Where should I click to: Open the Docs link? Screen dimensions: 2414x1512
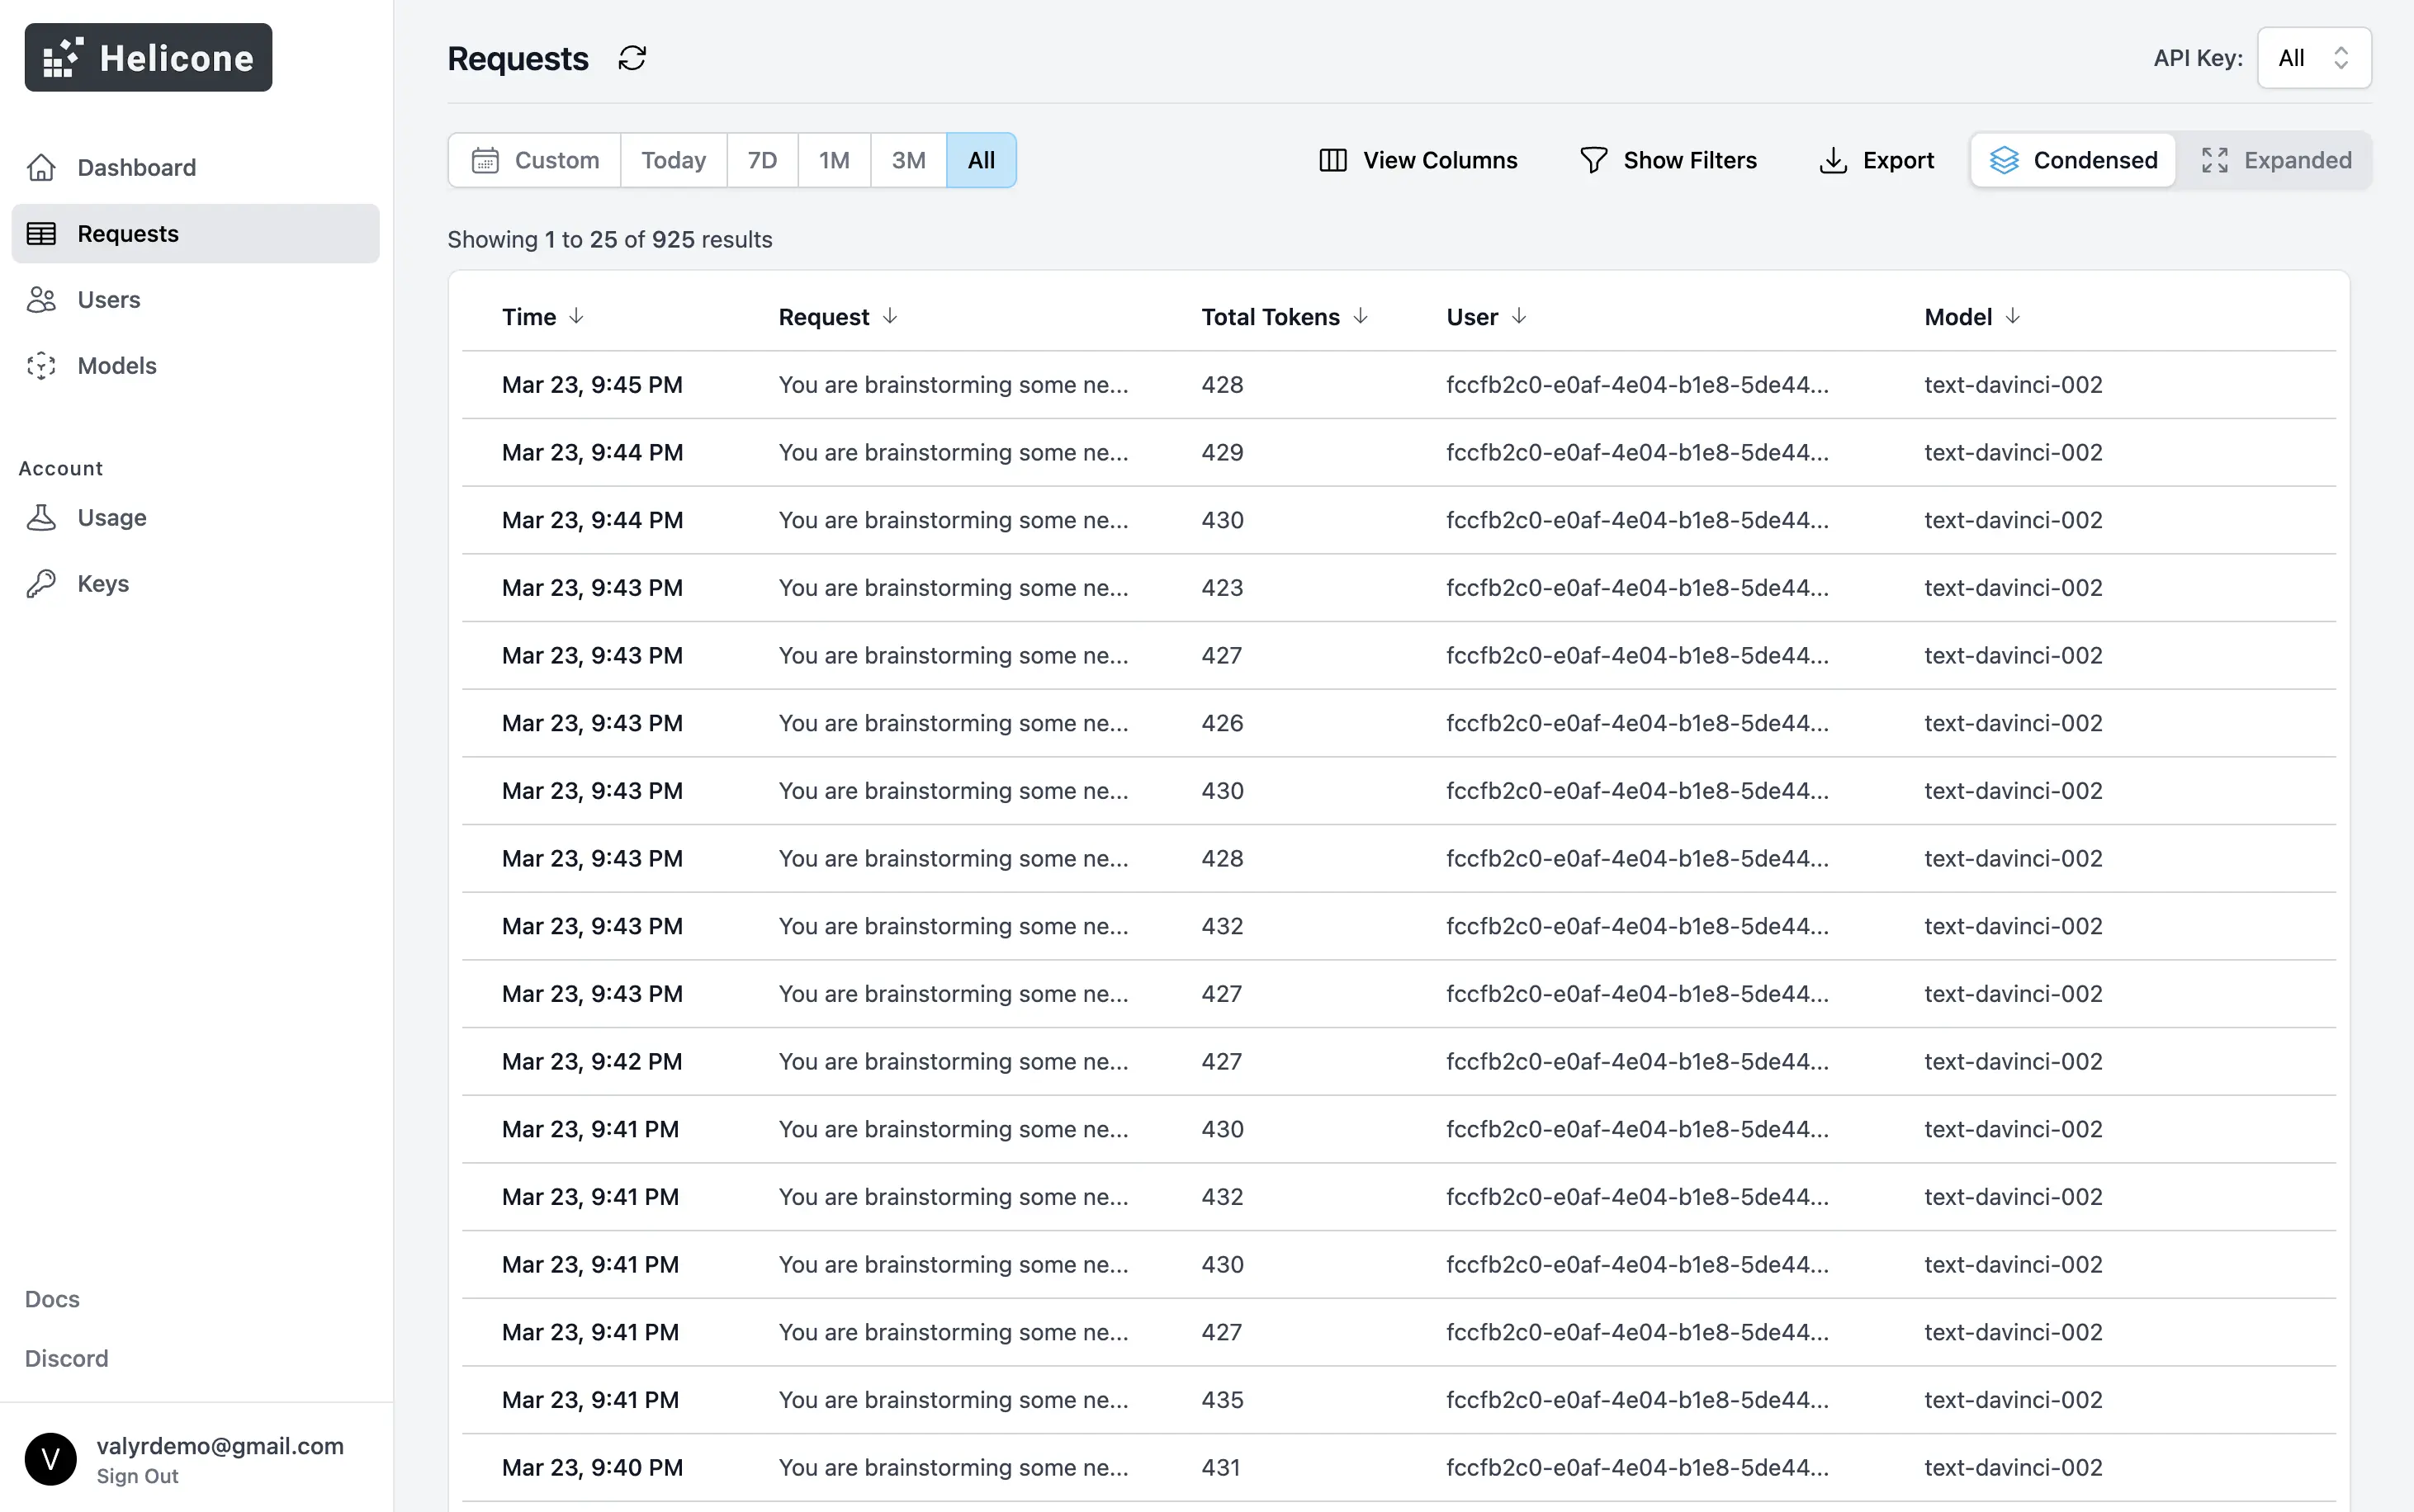51,1298
